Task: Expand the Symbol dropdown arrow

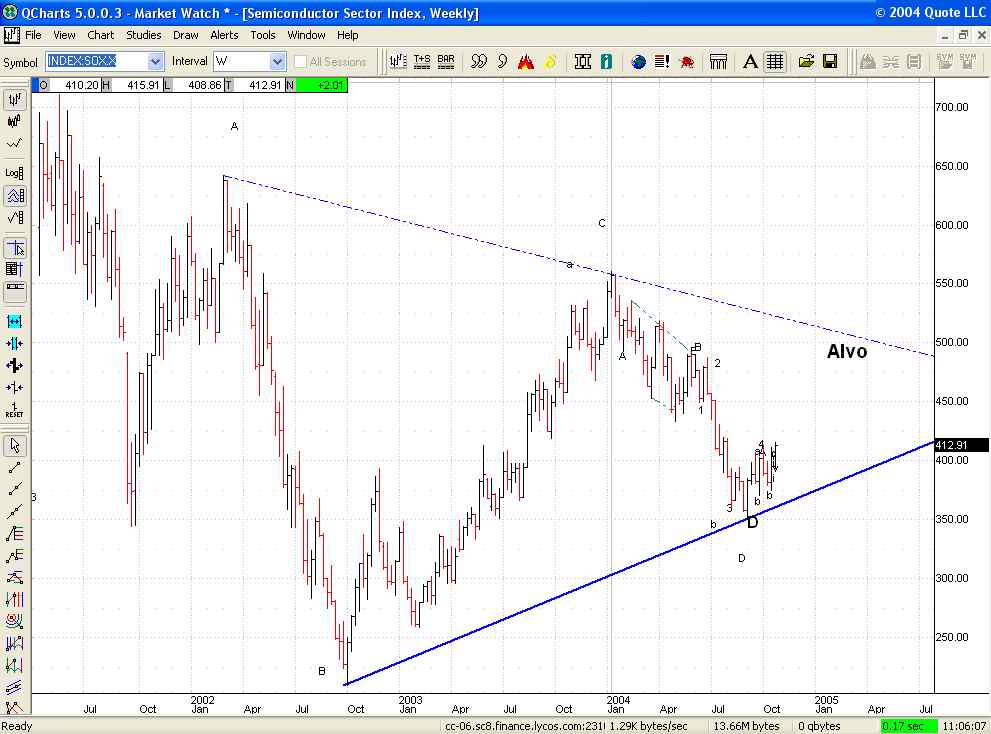Action: 155,61
